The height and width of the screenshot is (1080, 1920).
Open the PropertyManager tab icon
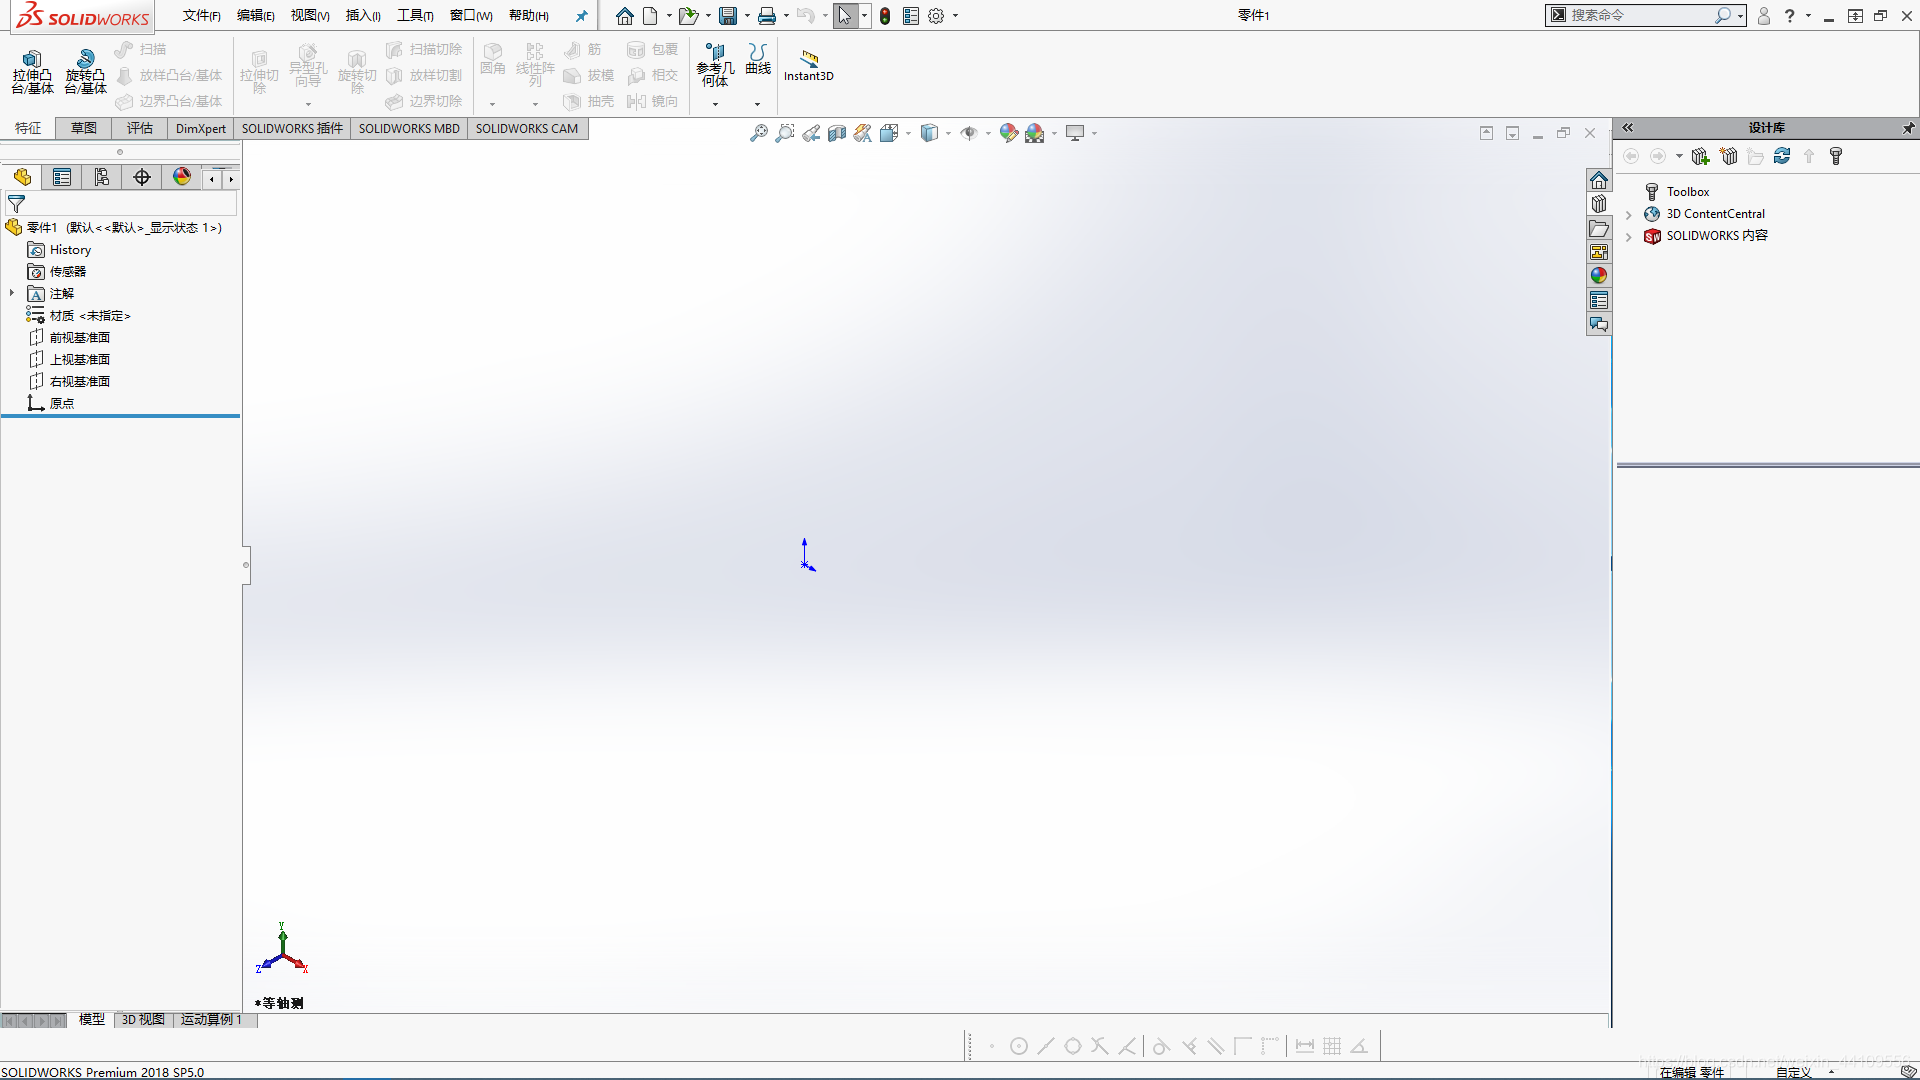coord(62,177)
